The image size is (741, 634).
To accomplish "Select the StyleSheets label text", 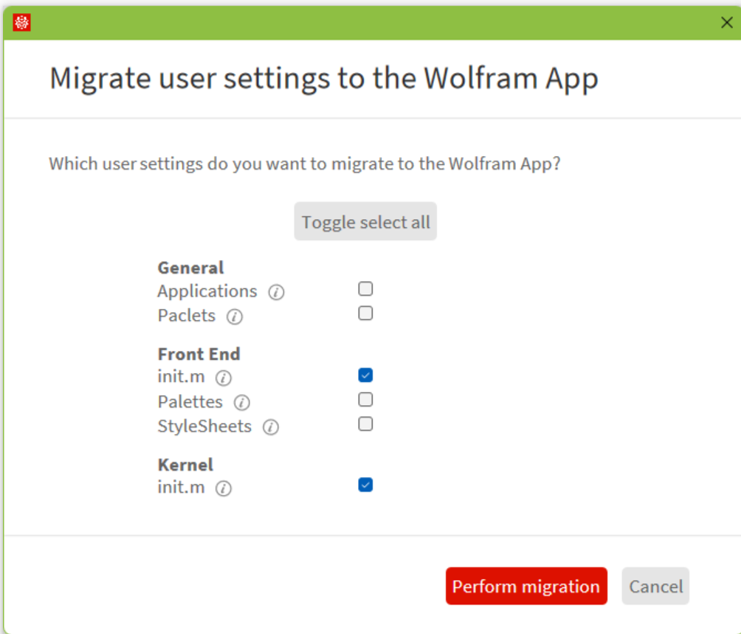I will (x=204, y=426).
